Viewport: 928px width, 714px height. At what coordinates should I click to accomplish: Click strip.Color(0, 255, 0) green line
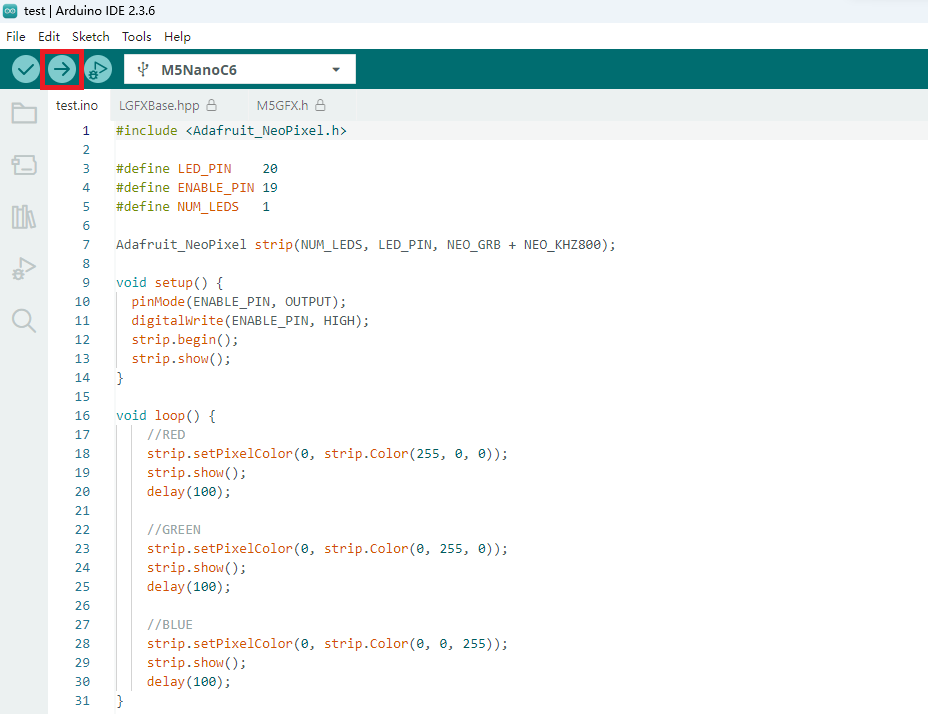327,549
